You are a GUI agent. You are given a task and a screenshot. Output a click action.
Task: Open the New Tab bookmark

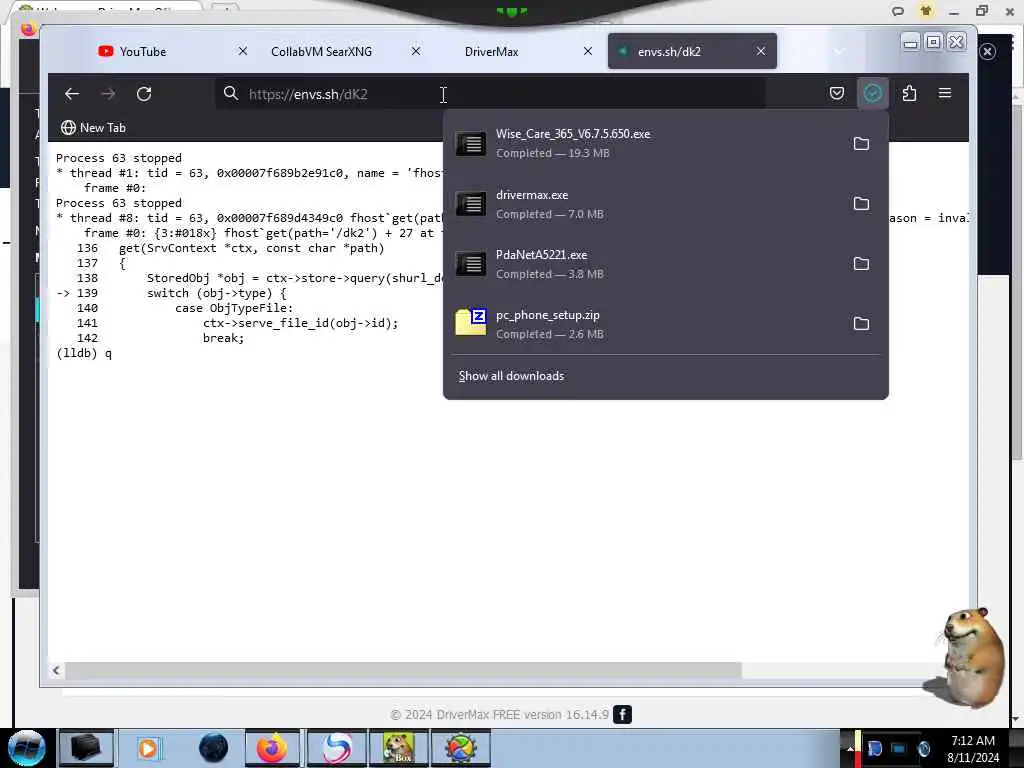[x=93, y=127]
